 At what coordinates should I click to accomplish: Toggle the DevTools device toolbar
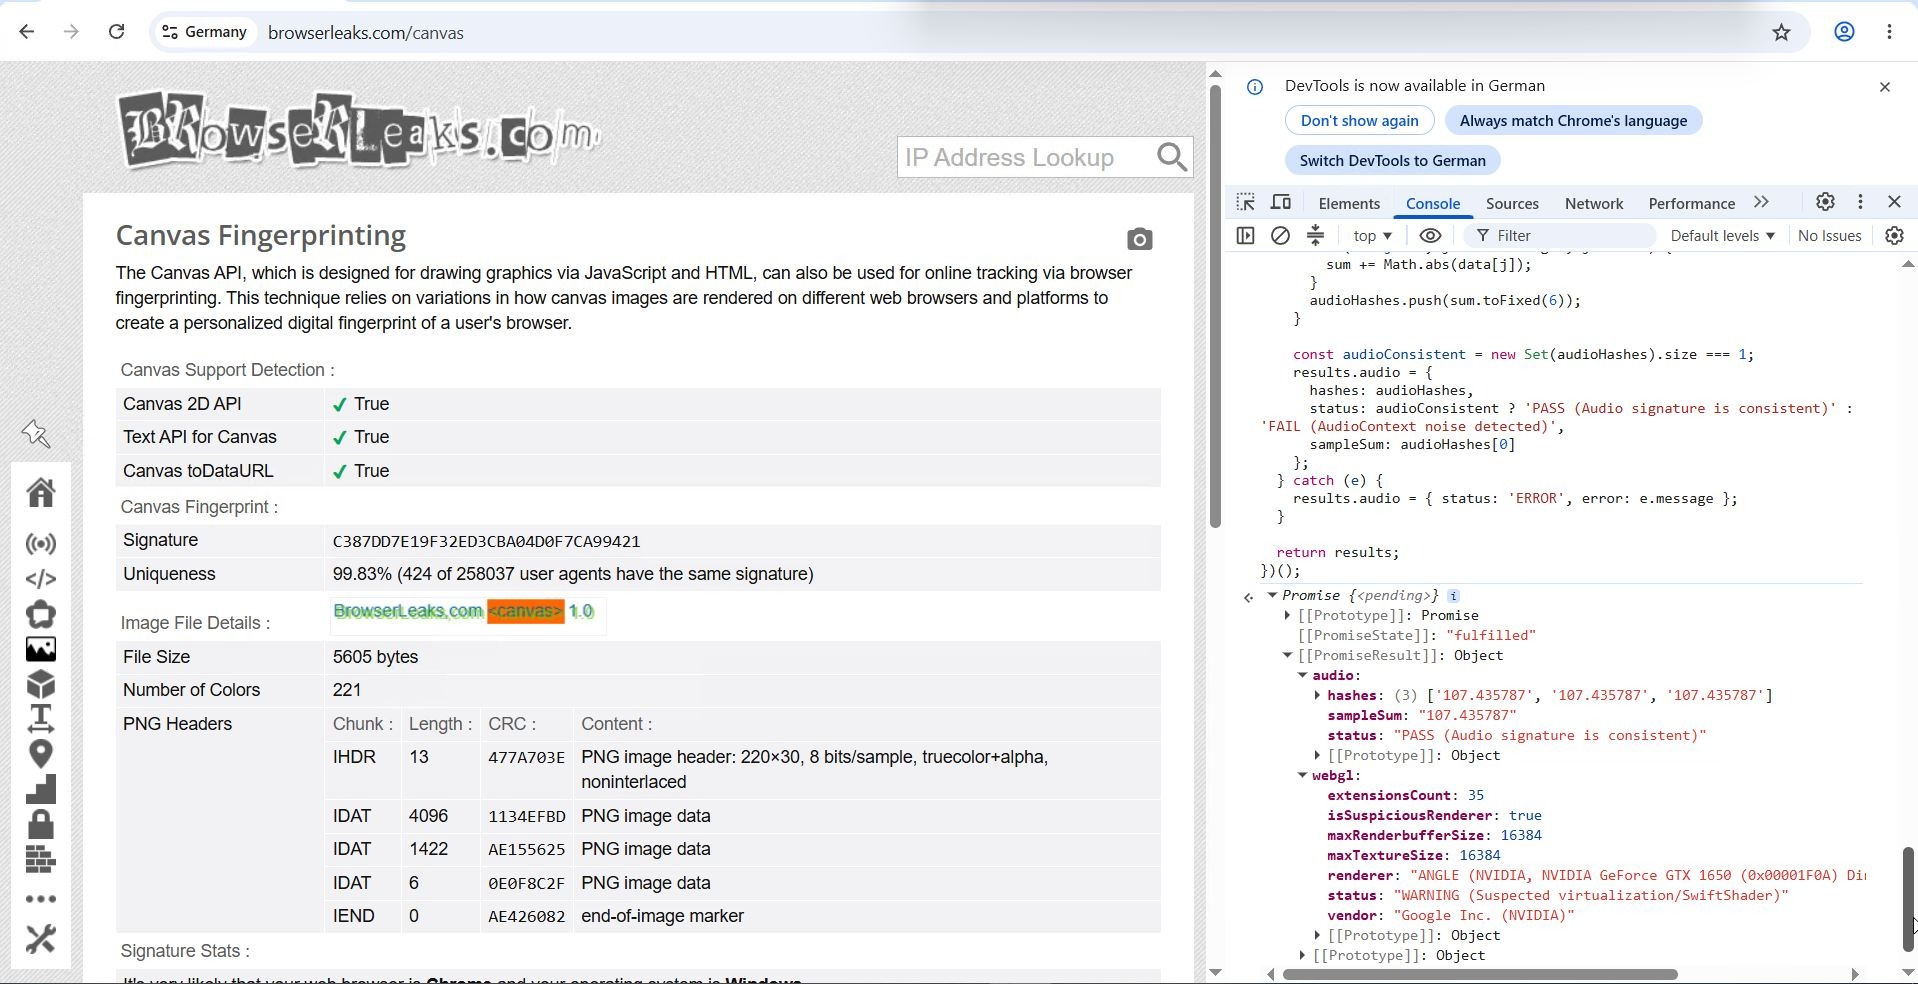(1281, 202)
